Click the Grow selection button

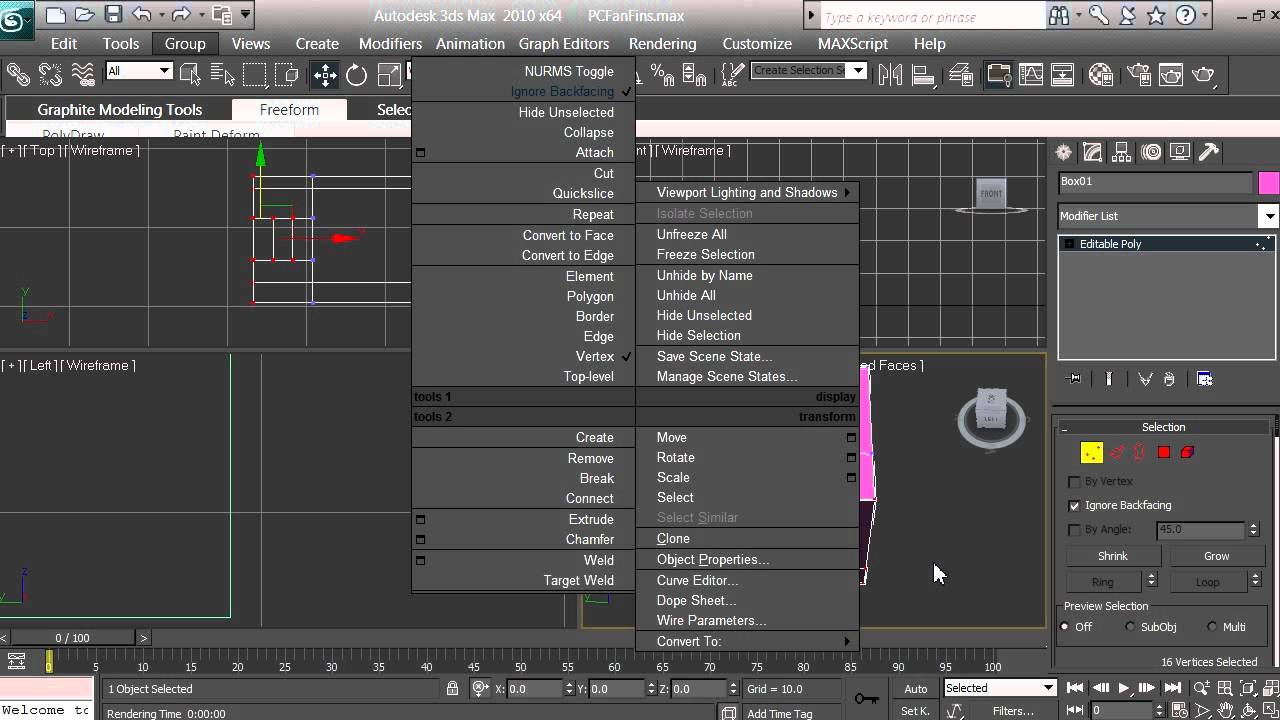(1217, 556)
